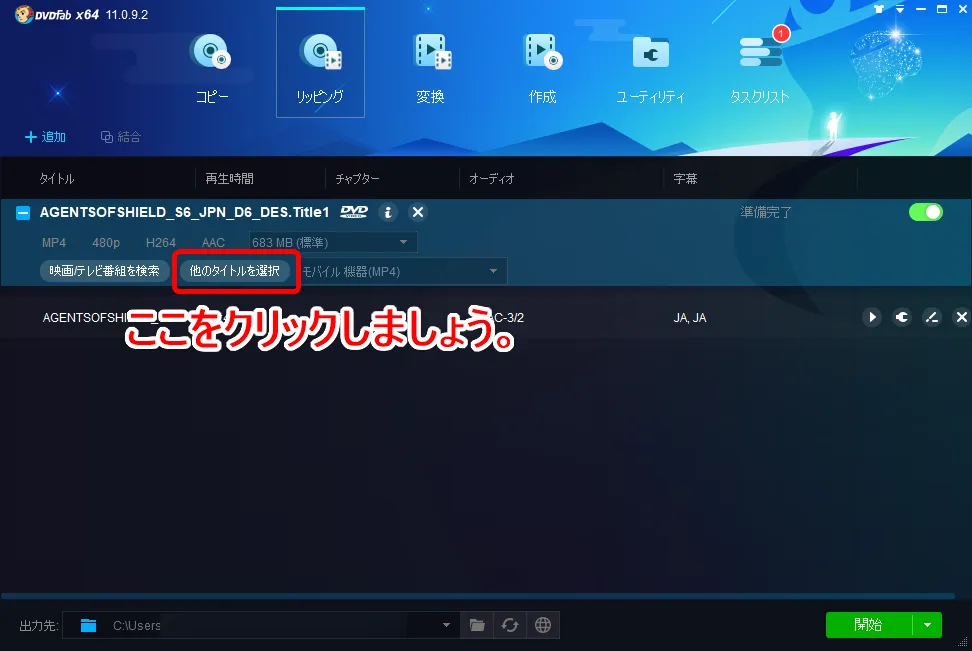972x651 pixels.
Task: Click the 結合 (Merge) button
Action: click(x=121, y=136)
